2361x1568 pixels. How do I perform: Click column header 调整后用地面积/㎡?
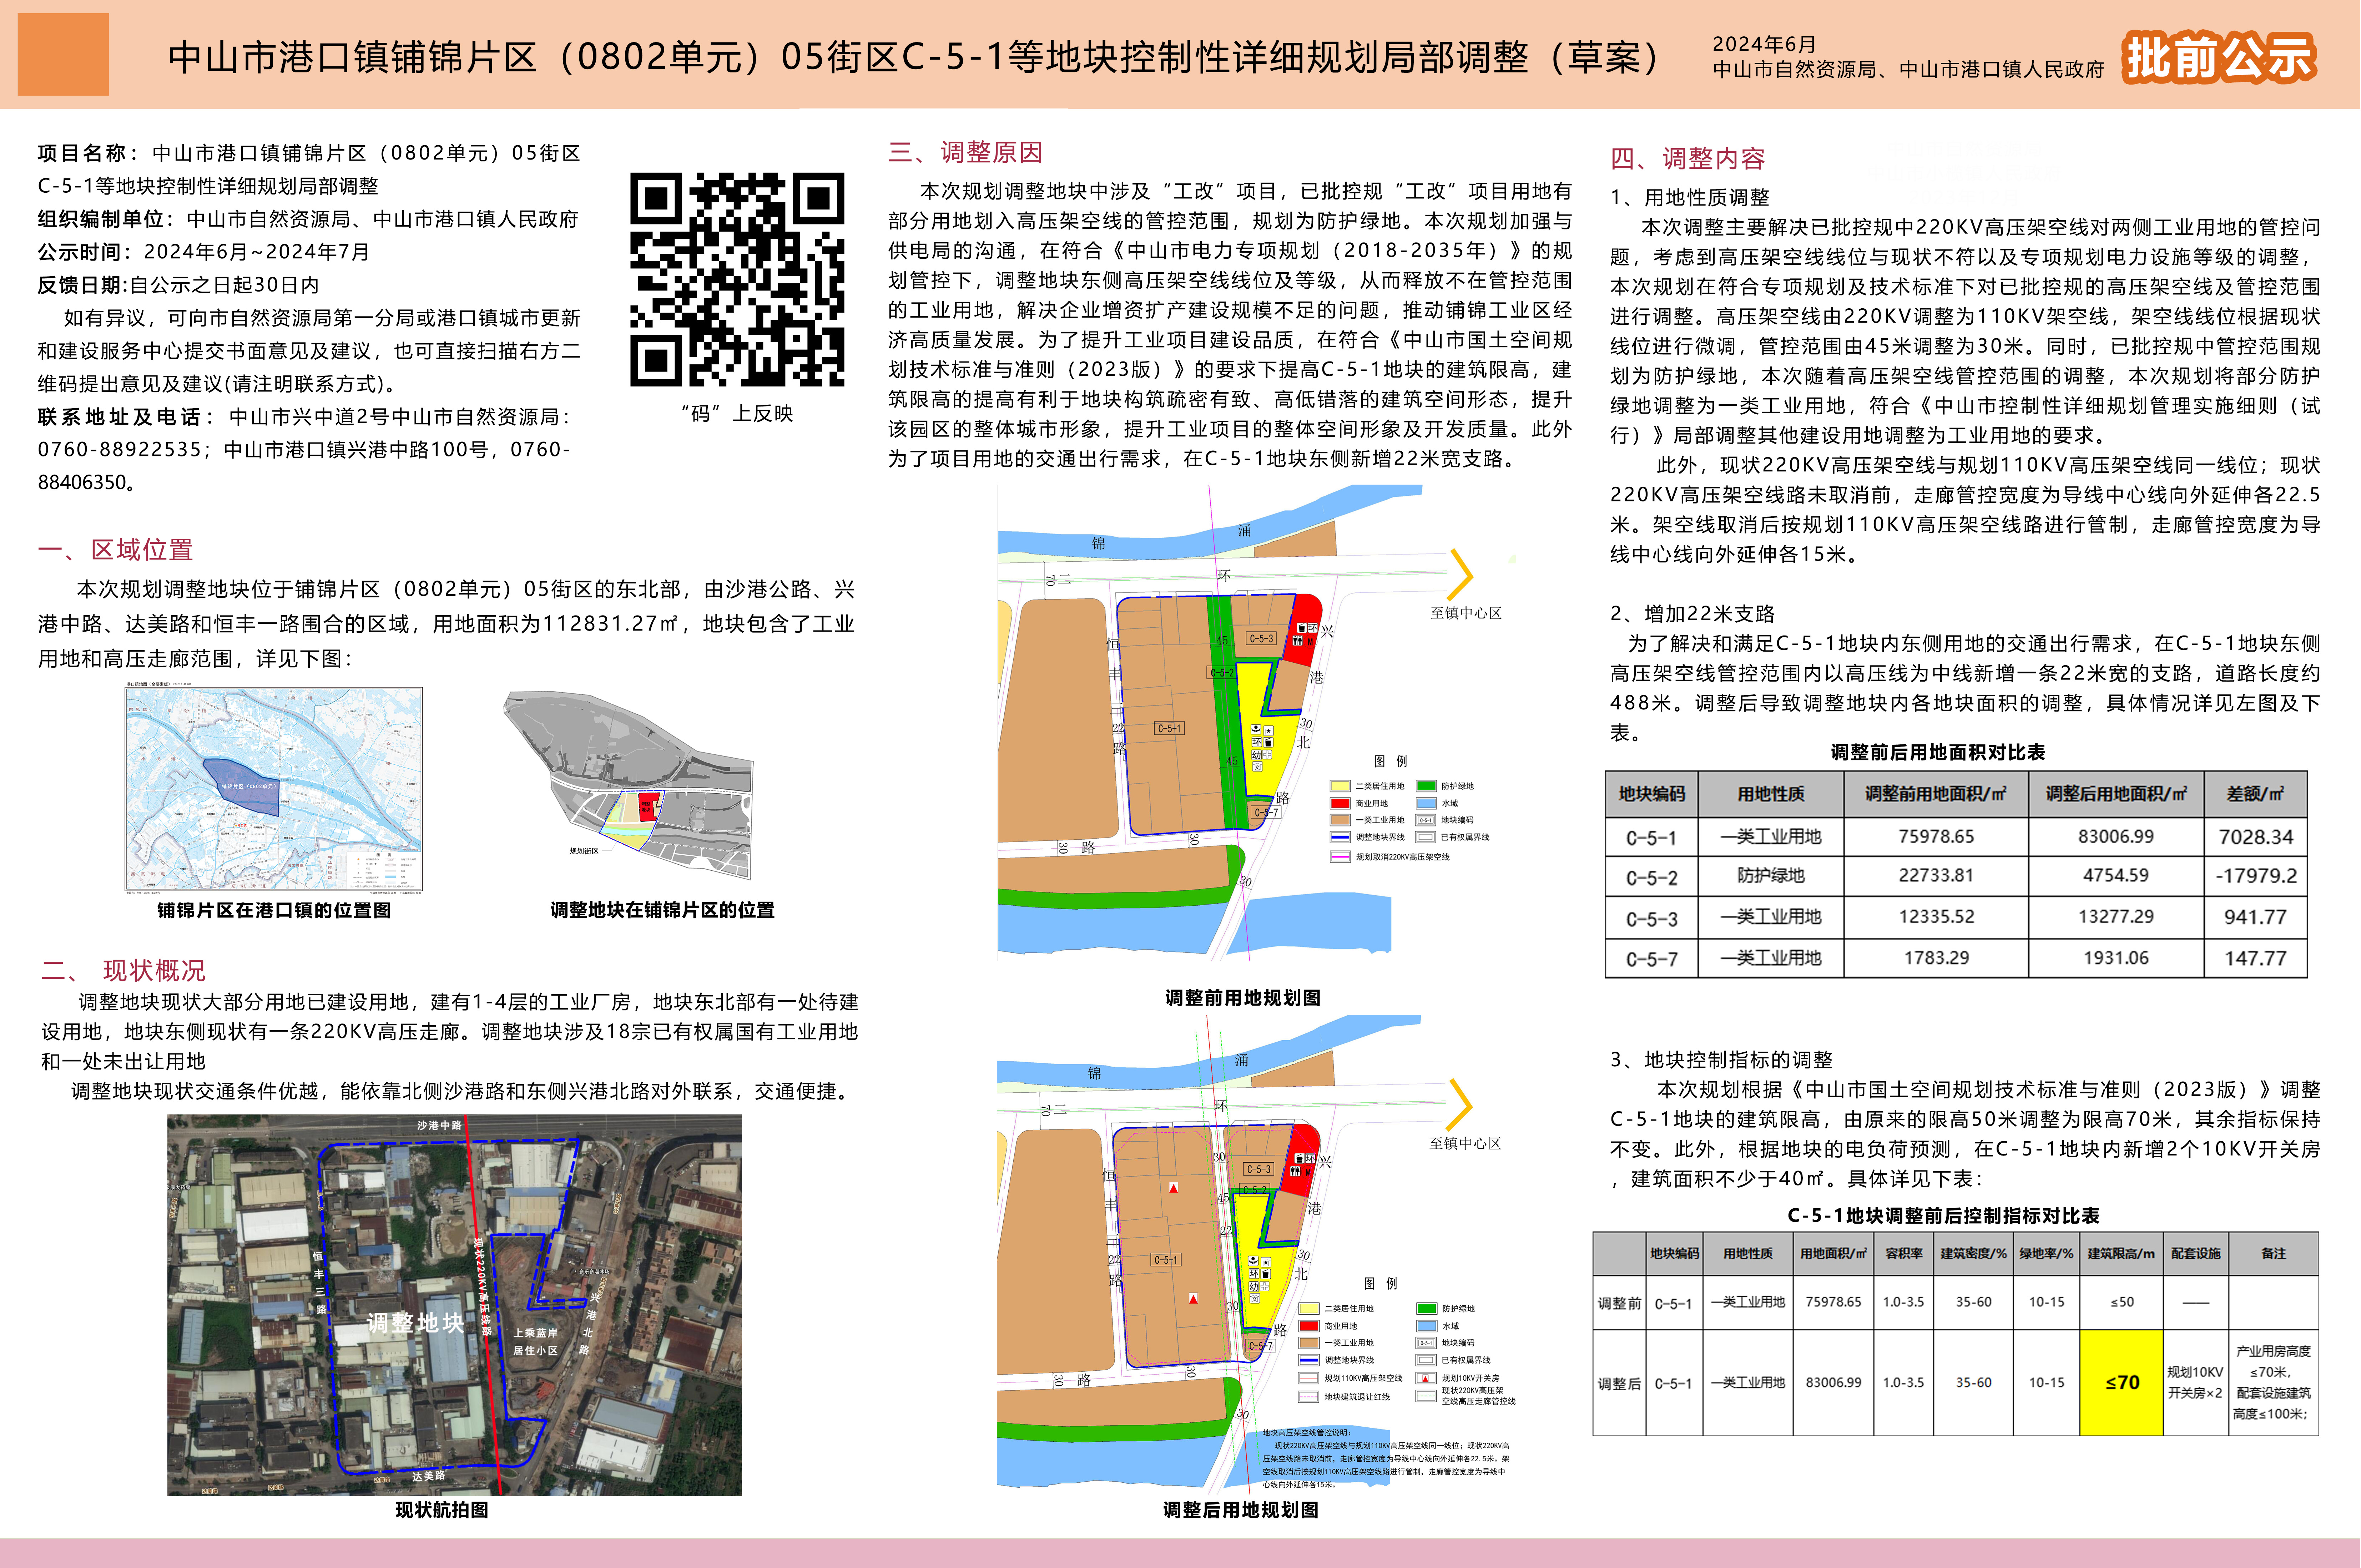point(2116,794)
